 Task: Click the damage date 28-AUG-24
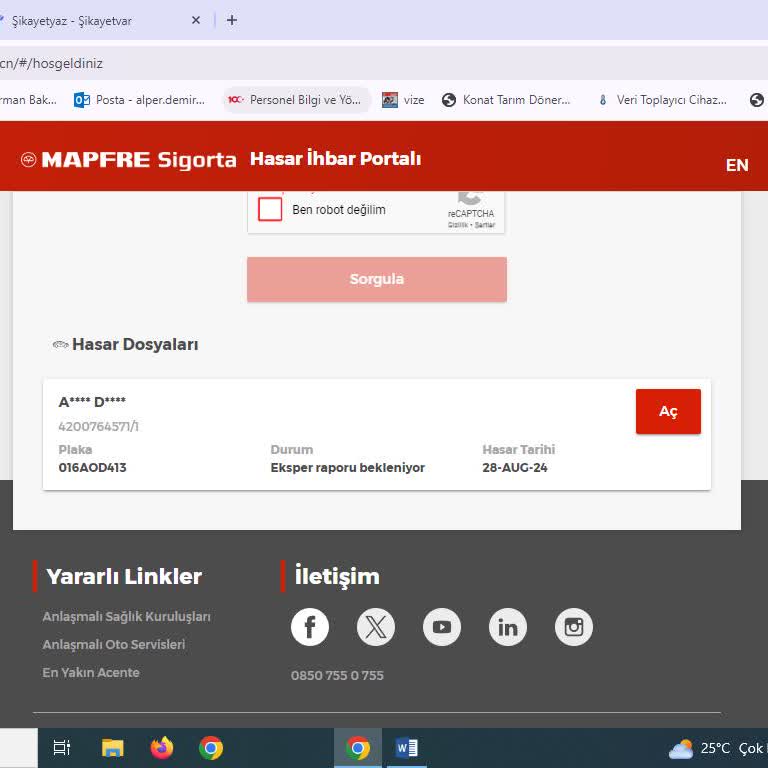[x=515, y=467]
